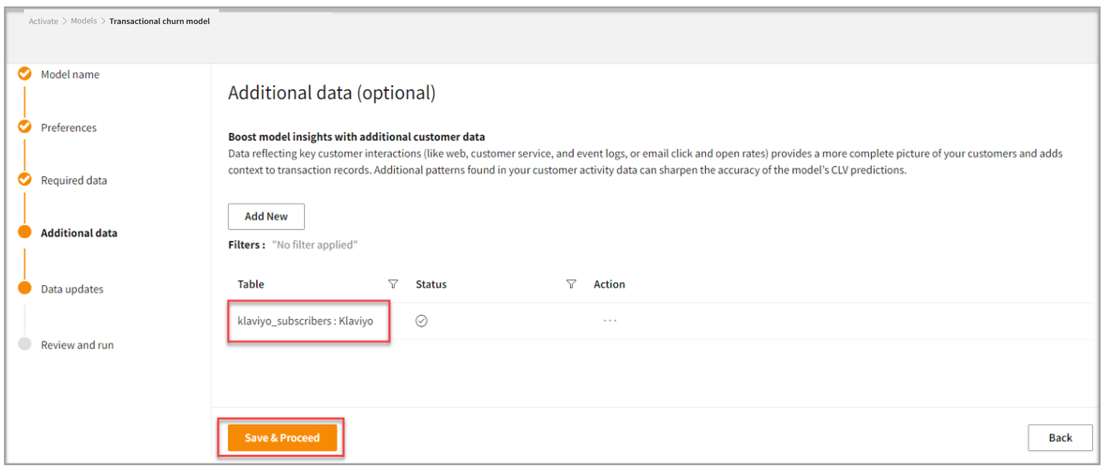The image size is (1111, 472).
Task: Click the Review and run gray step circle
Action: point(26,345)
